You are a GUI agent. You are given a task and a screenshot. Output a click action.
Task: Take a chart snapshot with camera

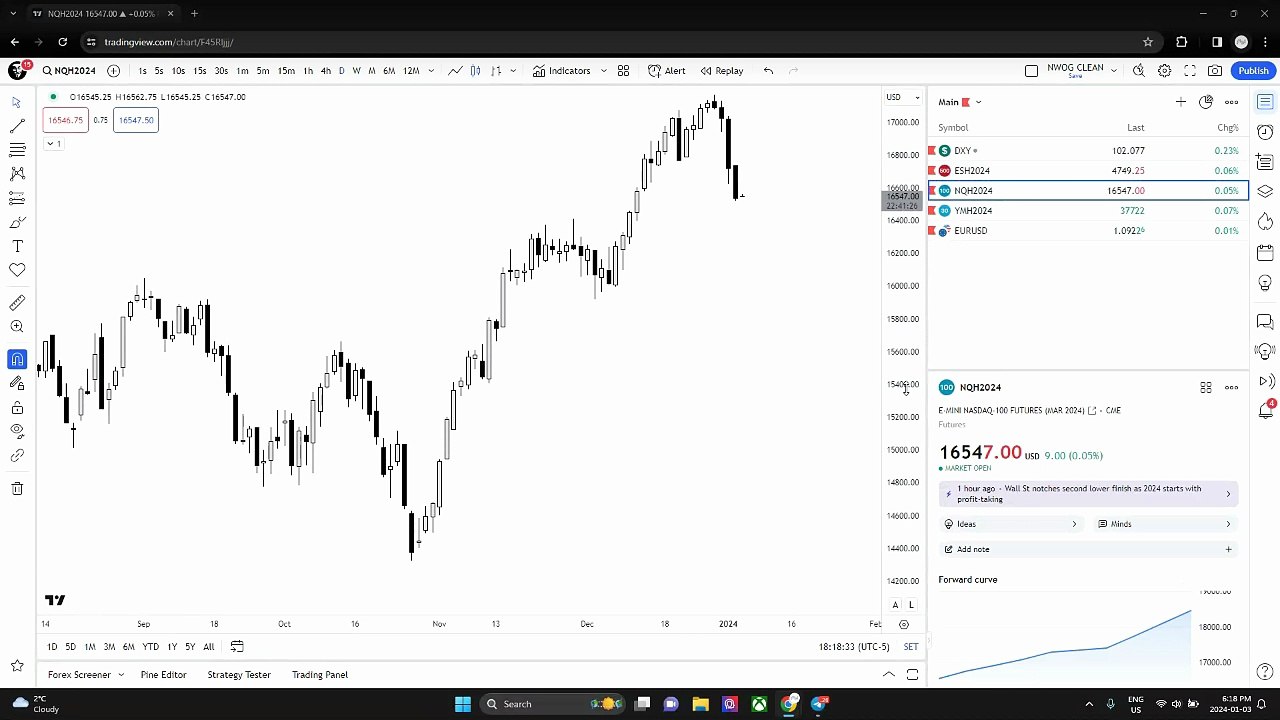click(x=1215, y=71)
